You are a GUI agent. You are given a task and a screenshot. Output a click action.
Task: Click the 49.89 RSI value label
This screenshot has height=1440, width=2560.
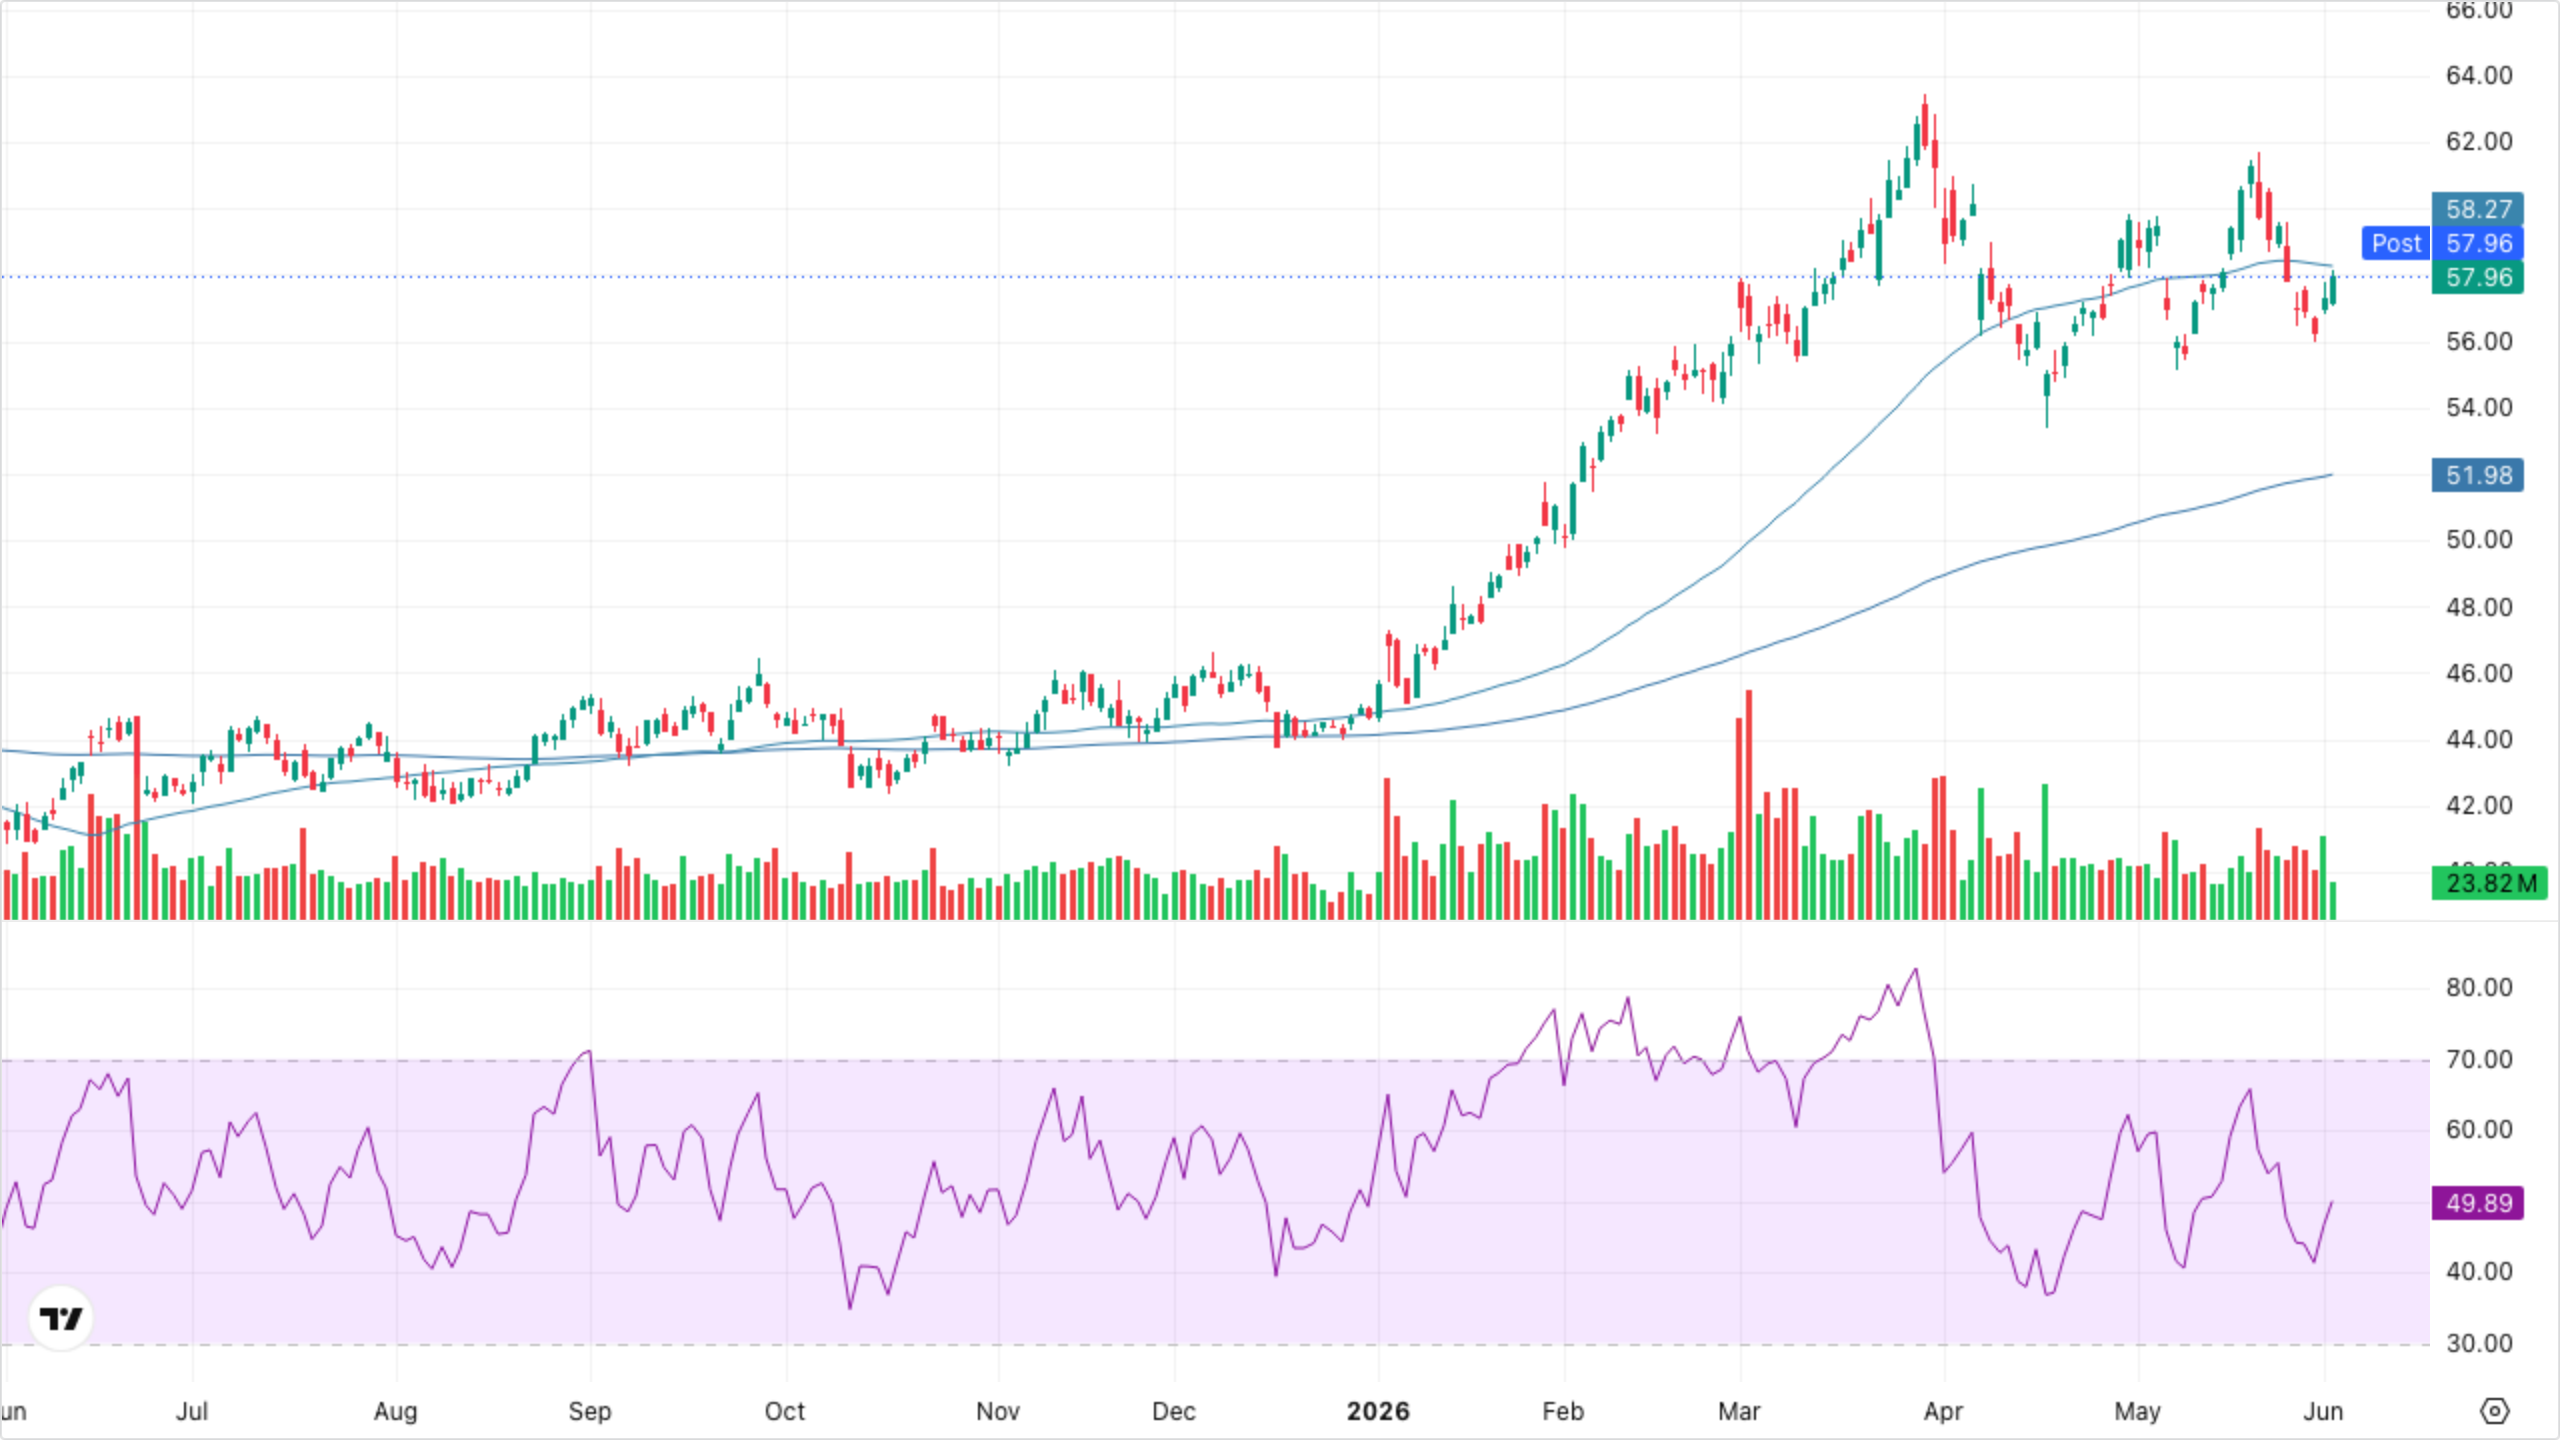point(2478,1203)
